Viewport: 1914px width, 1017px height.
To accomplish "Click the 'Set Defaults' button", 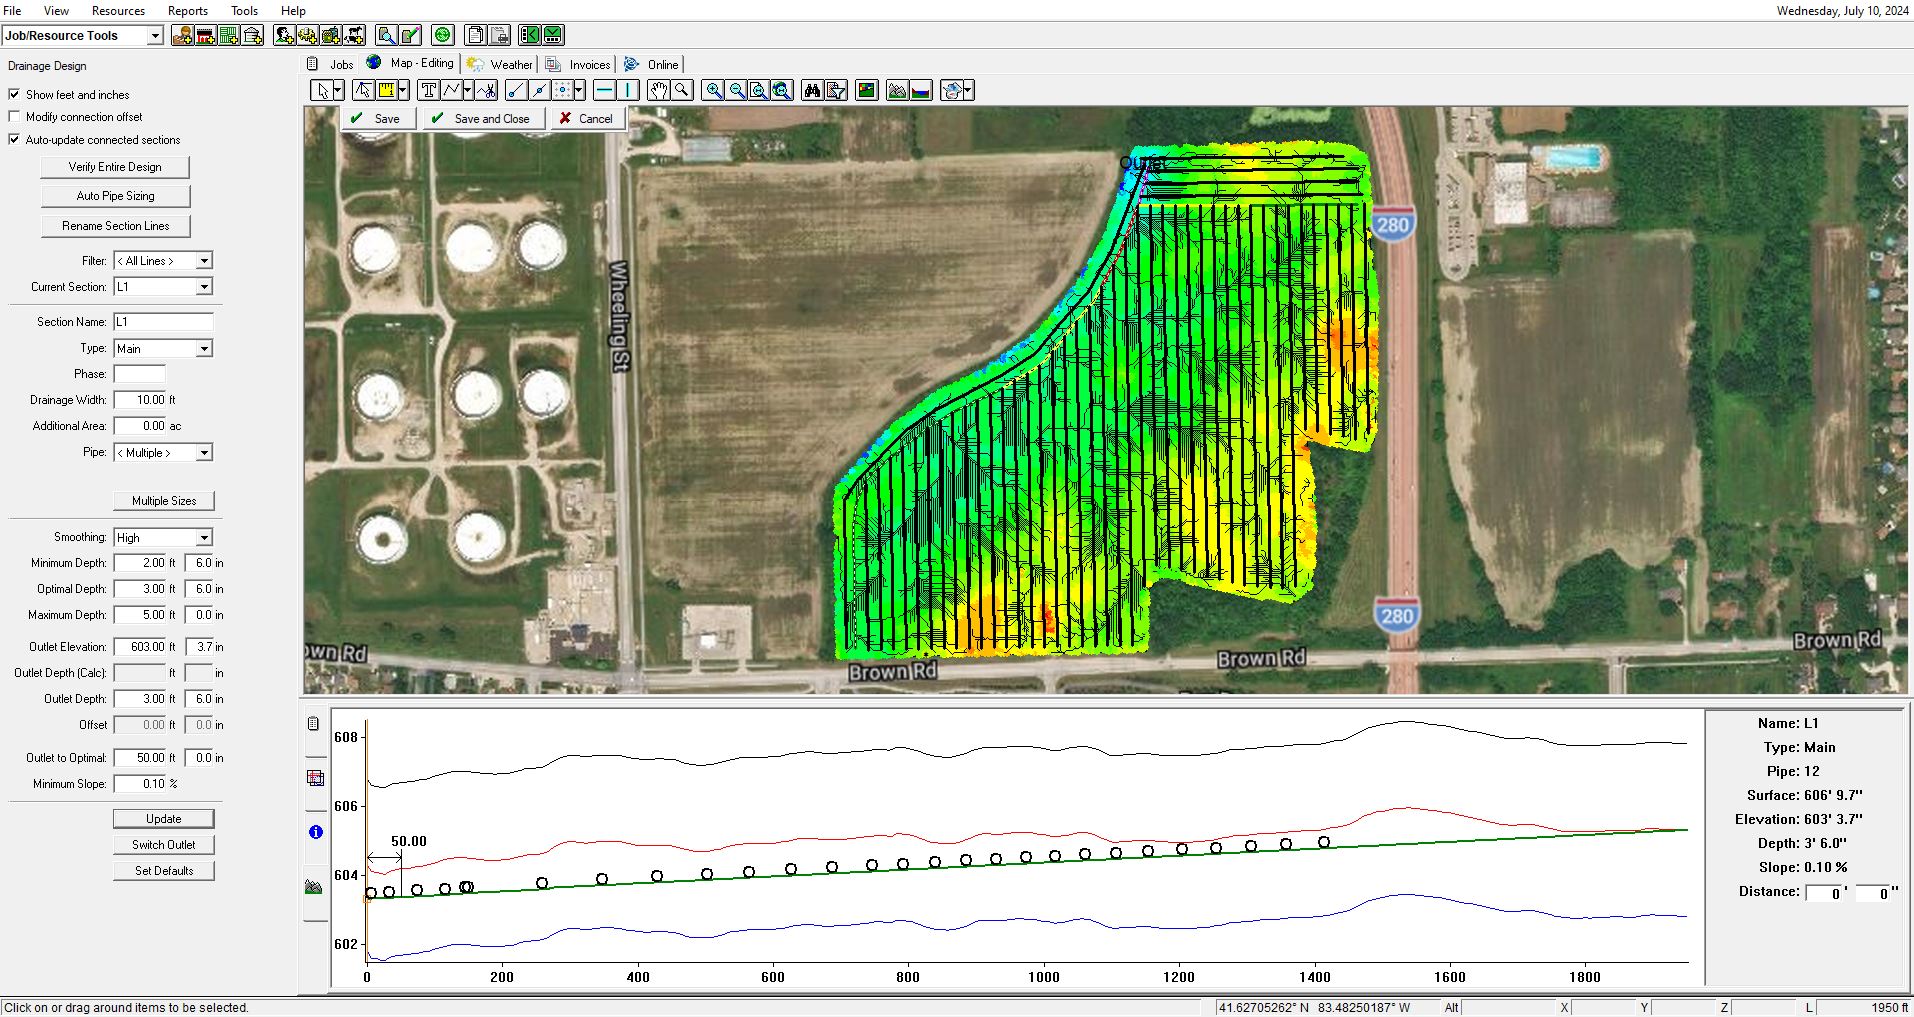I will click(164, 871).
